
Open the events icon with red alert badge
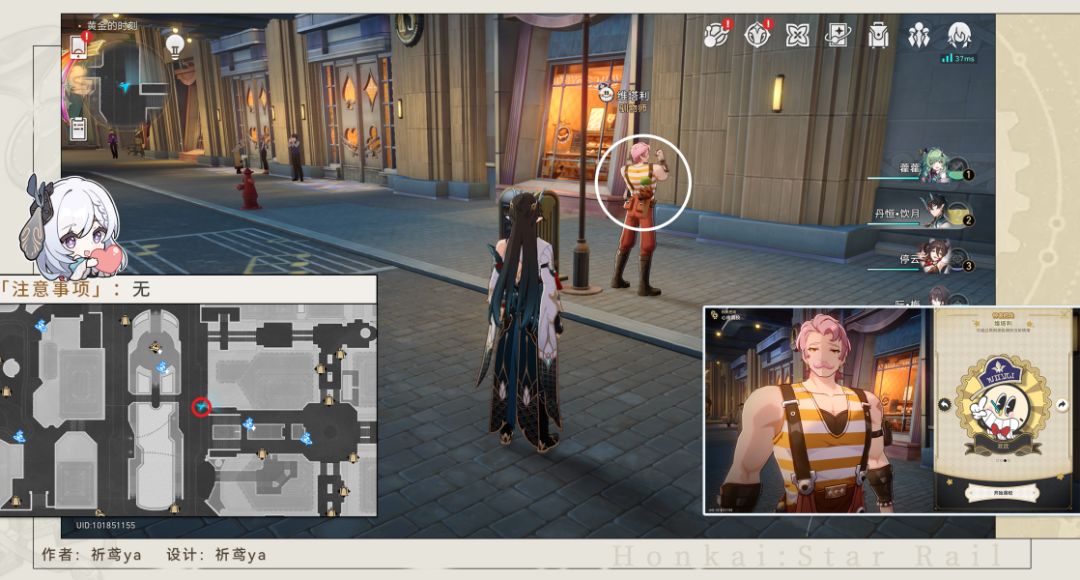tap(717, 34)
